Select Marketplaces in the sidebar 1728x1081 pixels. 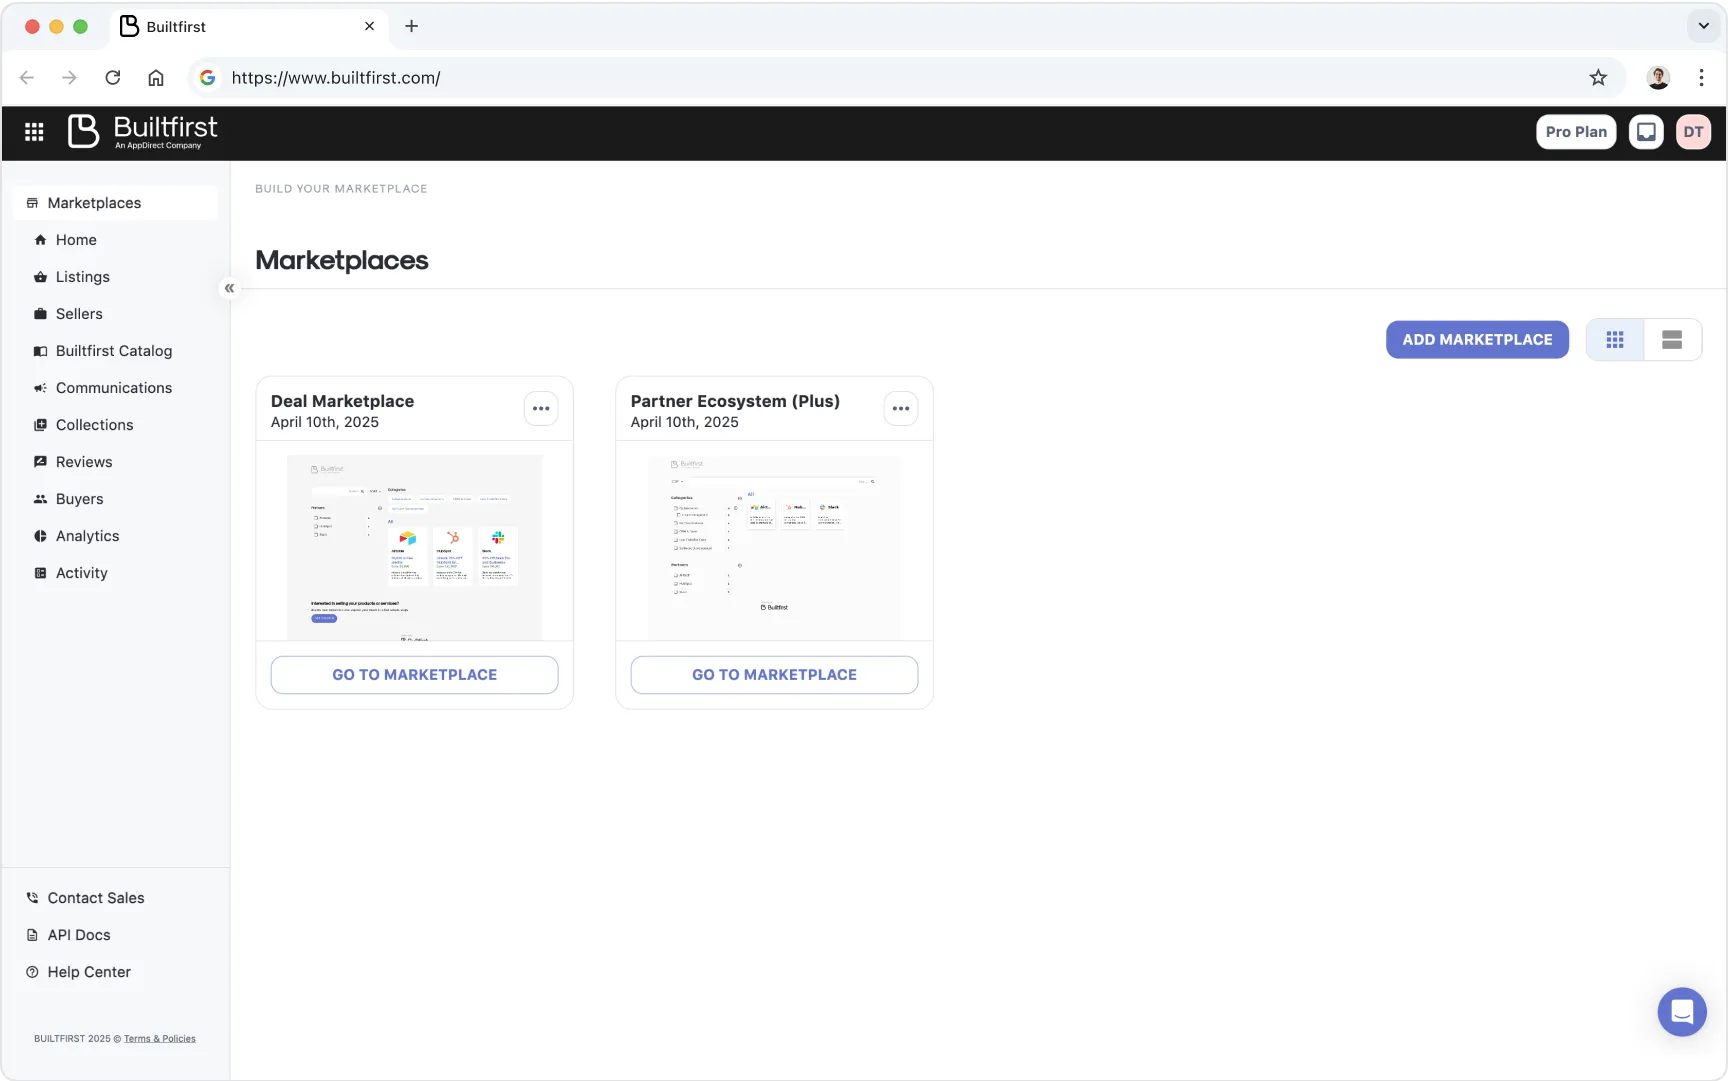click(115, 203)
